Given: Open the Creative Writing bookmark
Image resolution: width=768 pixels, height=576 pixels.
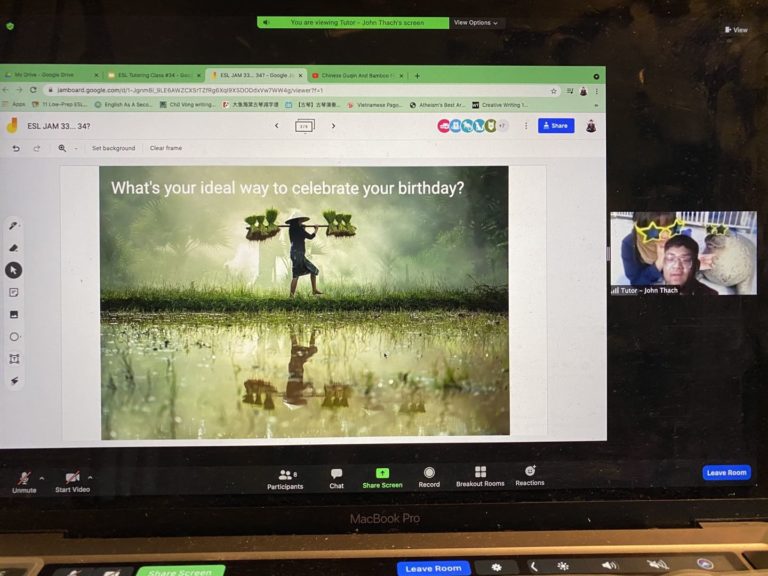Looking at the screenshot, I should tap(500, 105).
